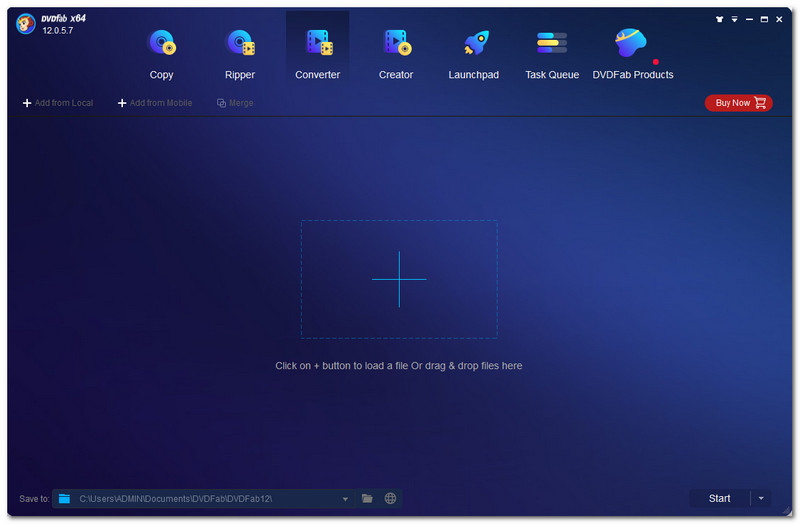Click the Merge button
800x524 pixels.
pos(235,103)
